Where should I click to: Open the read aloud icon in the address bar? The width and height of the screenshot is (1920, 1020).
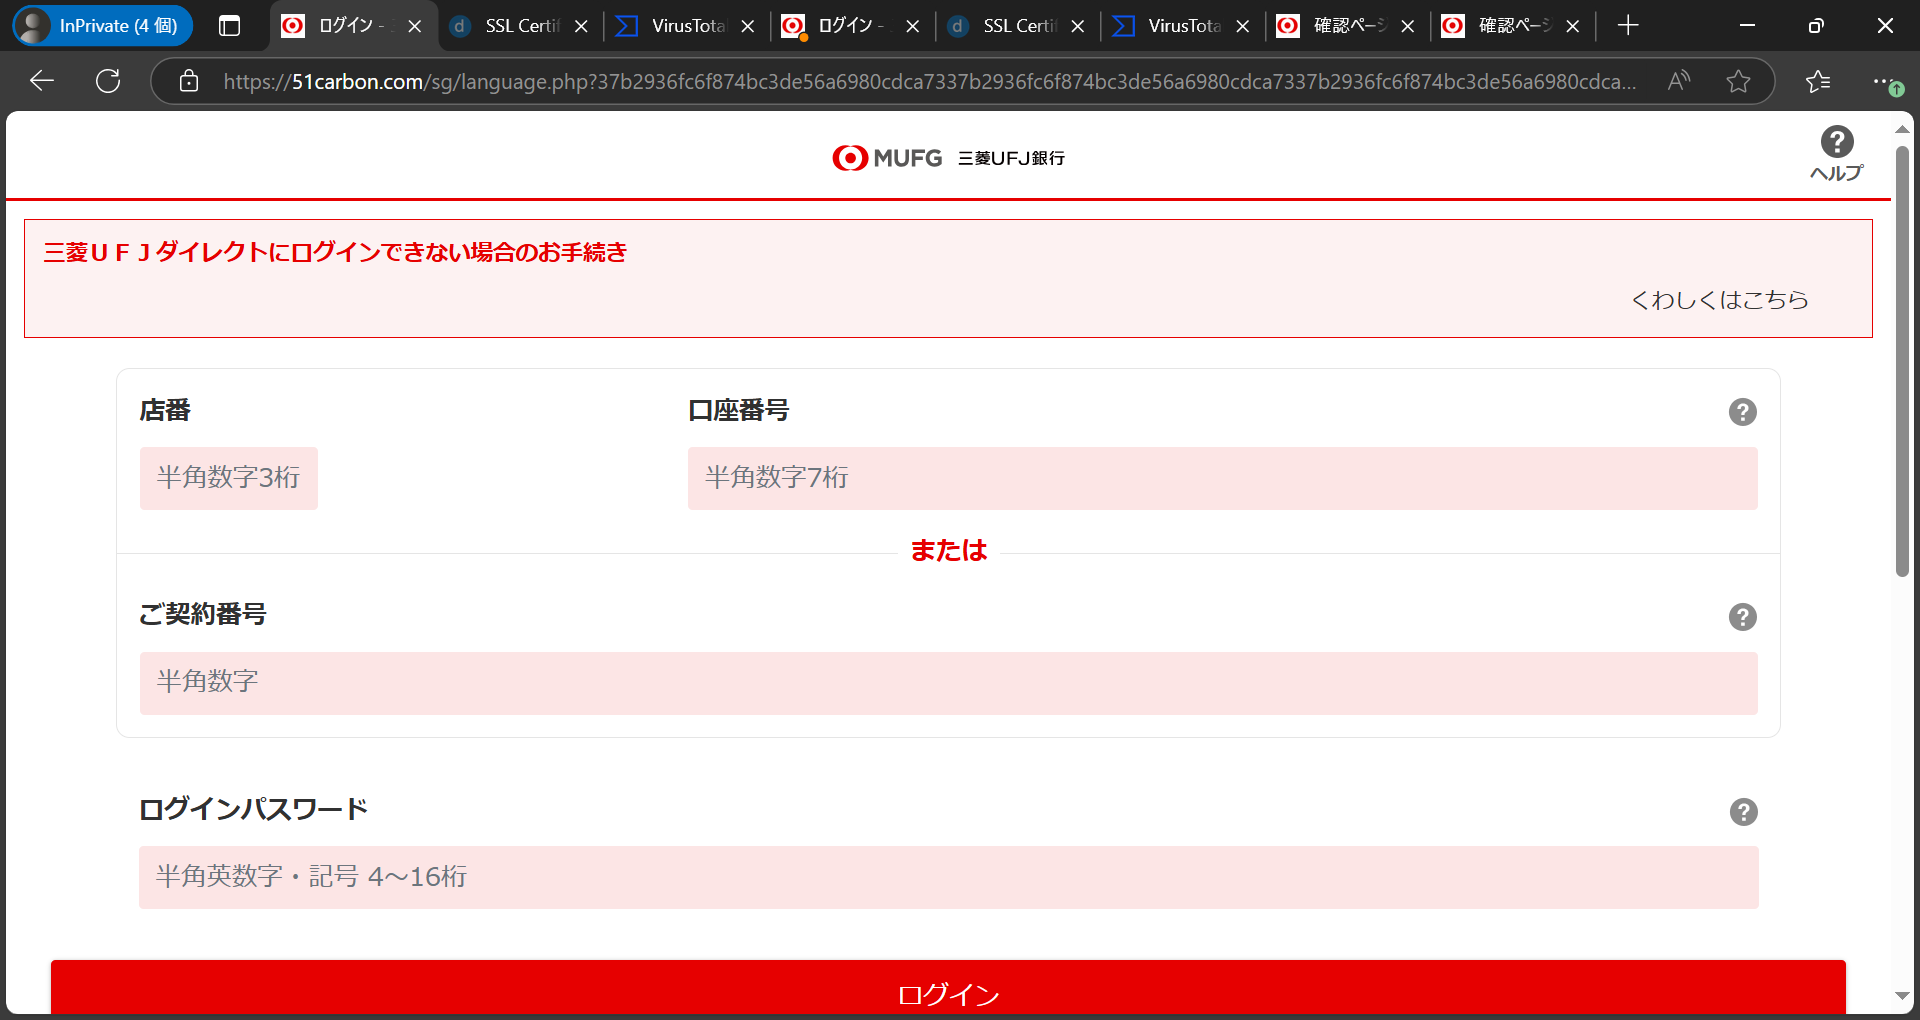1679,81
